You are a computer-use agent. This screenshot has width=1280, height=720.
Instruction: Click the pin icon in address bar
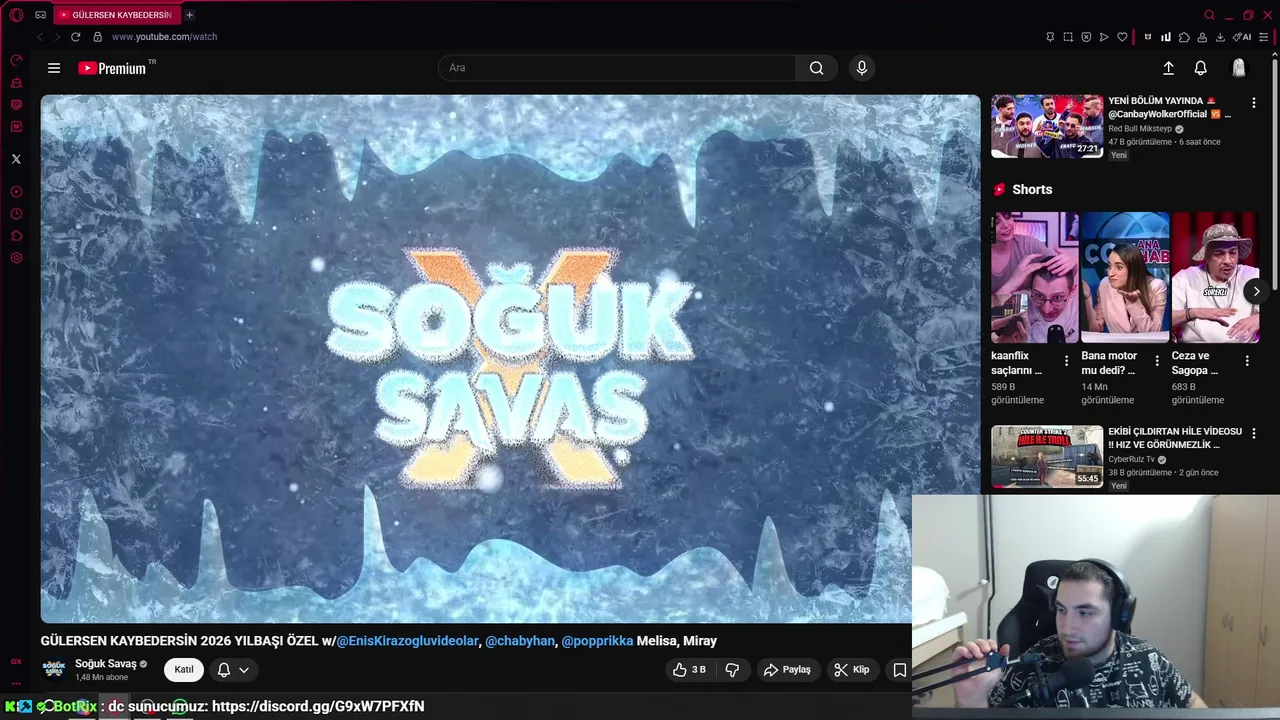(x=1050, y=37)
